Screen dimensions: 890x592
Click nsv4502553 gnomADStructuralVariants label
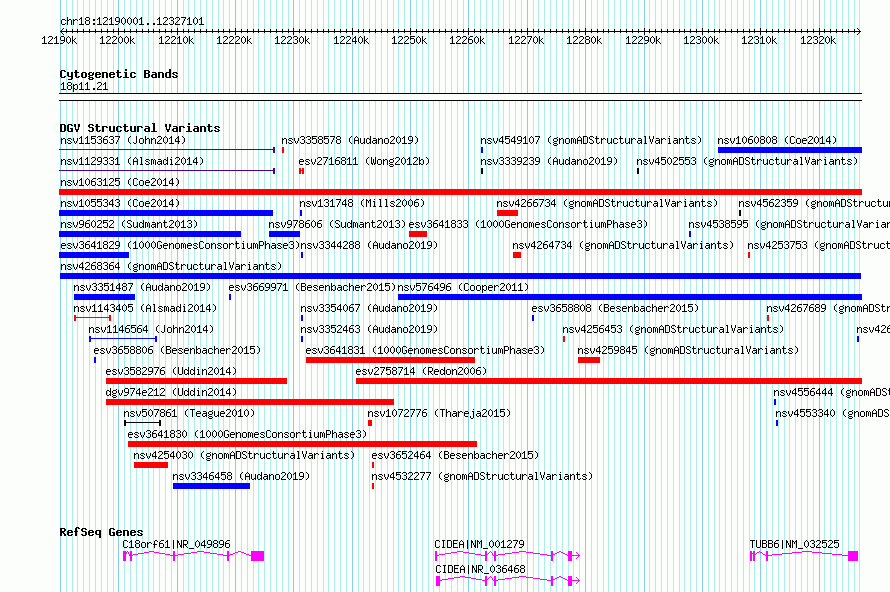(747, 161)
